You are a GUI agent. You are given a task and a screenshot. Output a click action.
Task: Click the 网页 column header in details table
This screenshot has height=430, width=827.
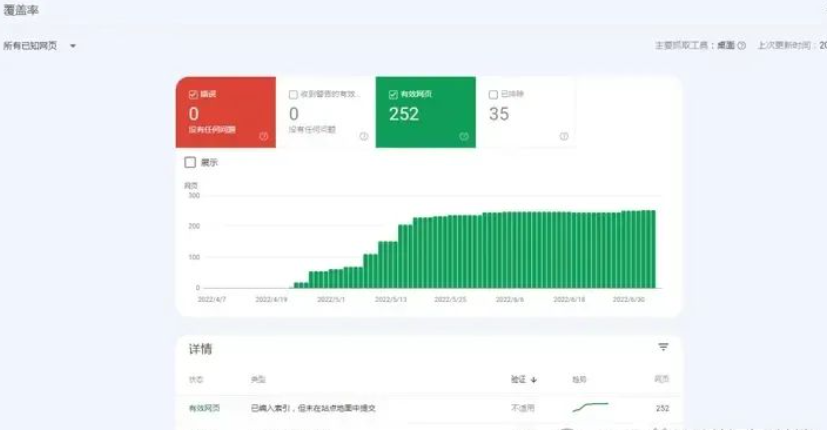pyautogui.click(x=662, y=379)
